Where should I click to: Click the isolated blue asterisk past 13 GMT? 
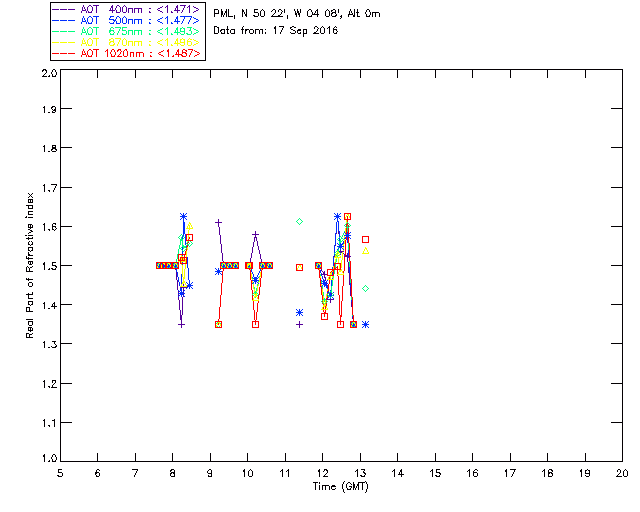pos(366,325)
